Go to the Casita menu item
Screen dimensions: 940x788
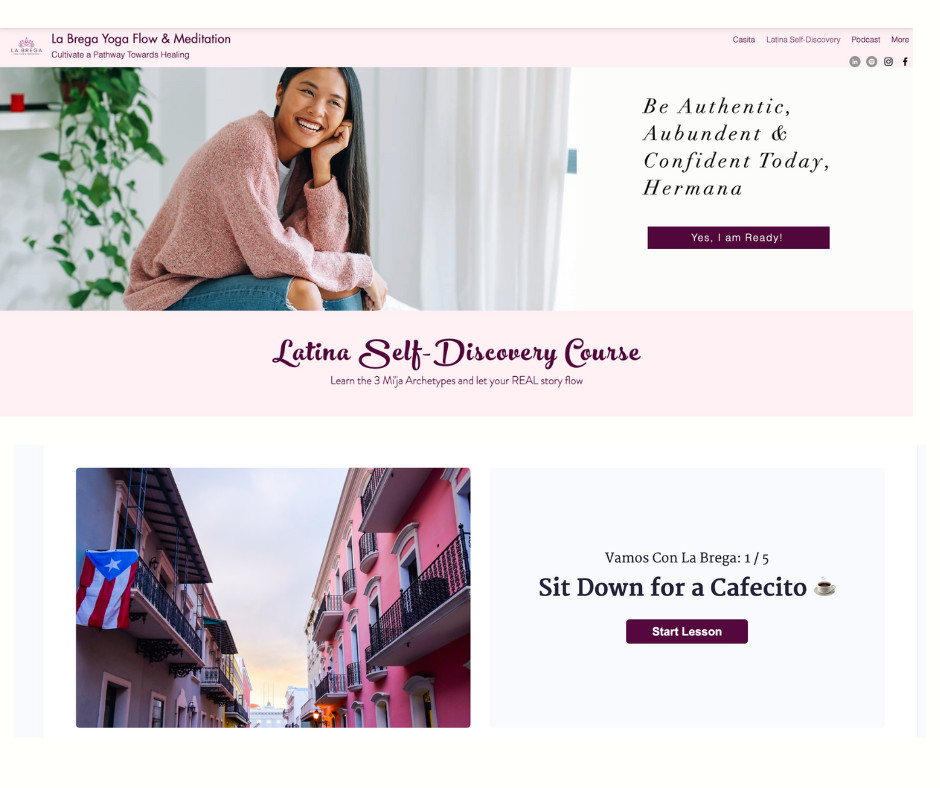(x=743, y=40)
